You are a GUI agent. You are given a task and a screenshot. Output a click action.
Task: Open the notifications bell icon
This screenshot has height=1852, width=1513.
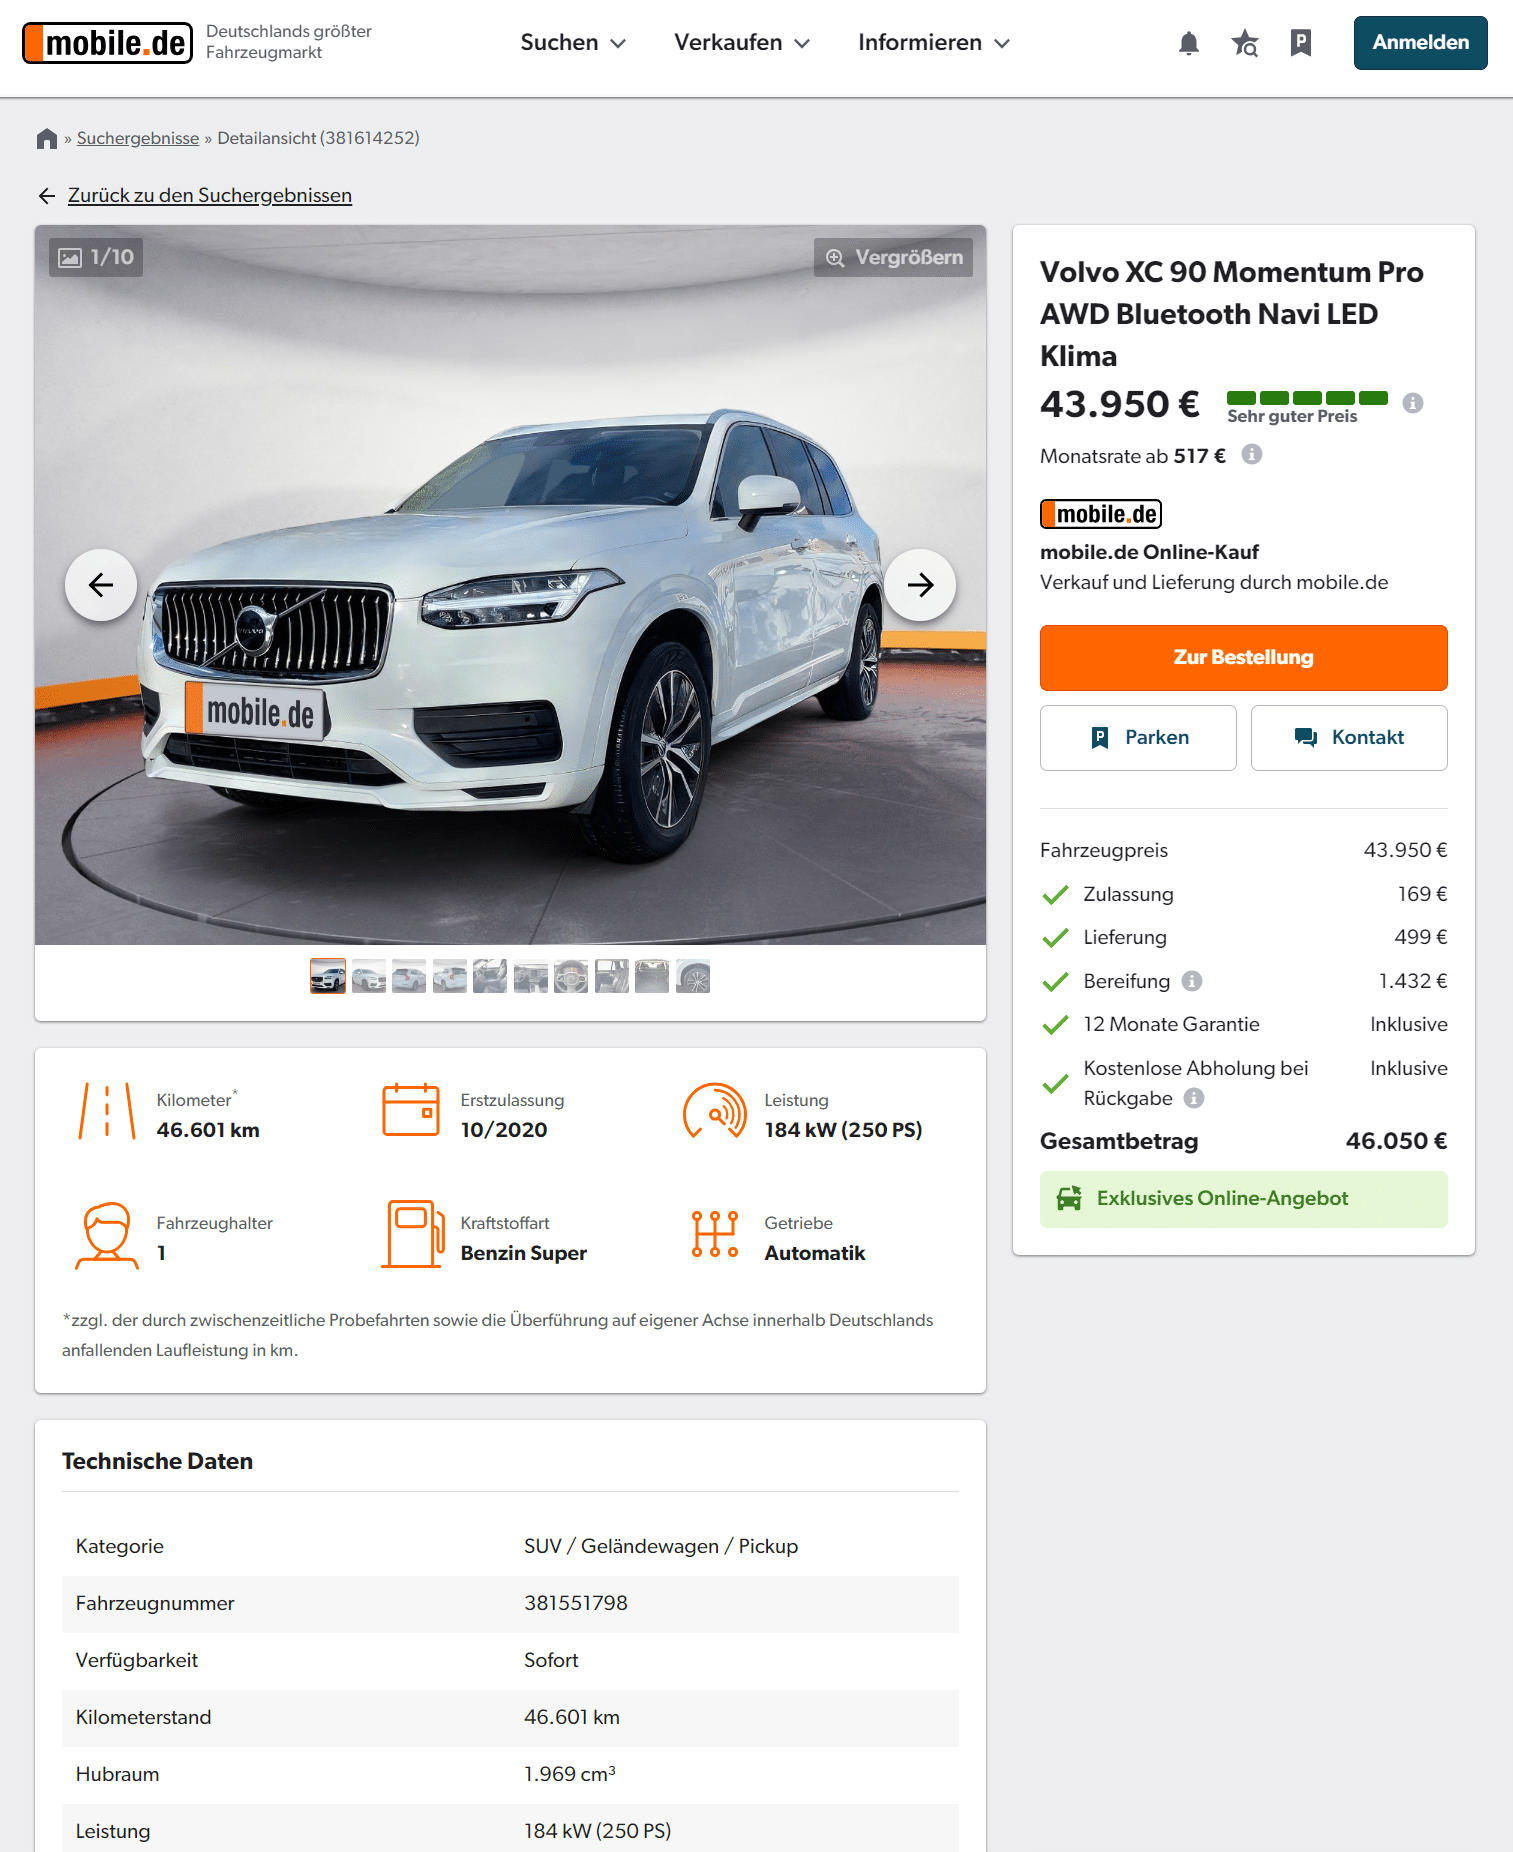point(1188,43)
